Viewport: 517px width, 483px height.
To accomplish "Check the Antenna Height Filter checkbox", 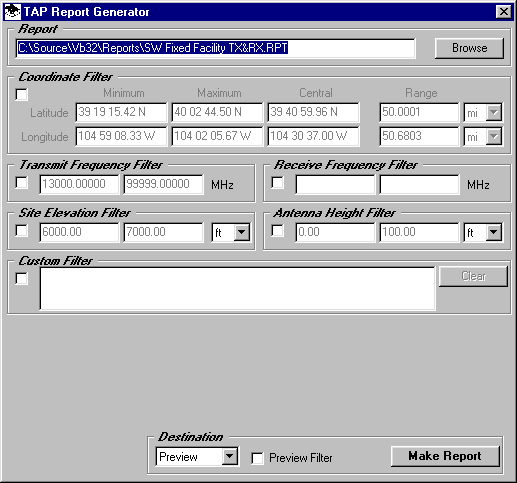I will pyautogui.click(x=277, y=231).
